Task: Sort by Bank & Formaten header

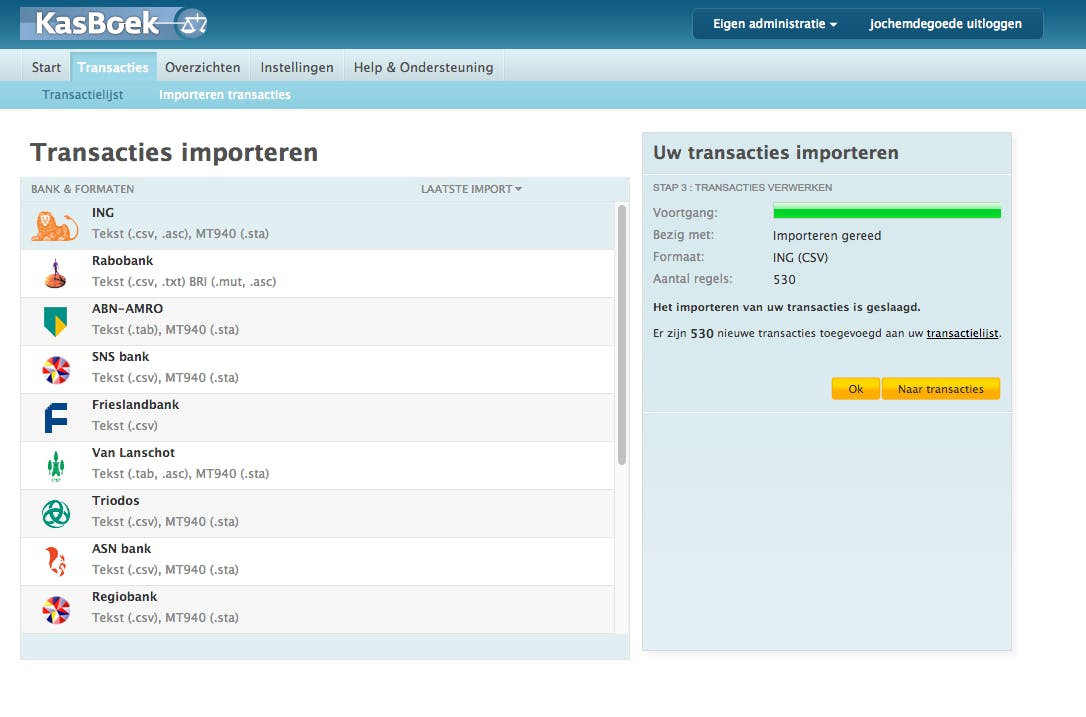Action: tap(82, 189)
